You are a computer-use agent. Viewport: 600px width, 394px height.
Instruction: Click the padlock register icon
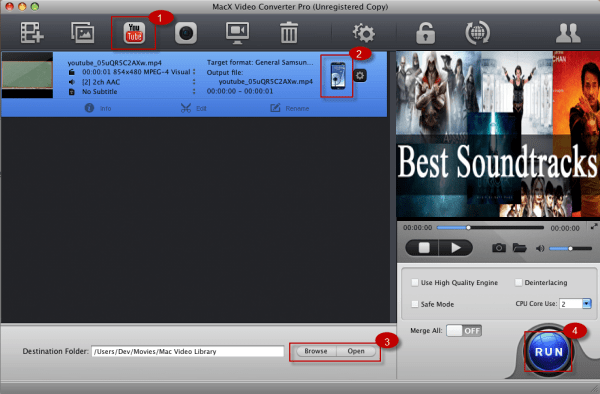pyautogui.click(x=426, y=33)
